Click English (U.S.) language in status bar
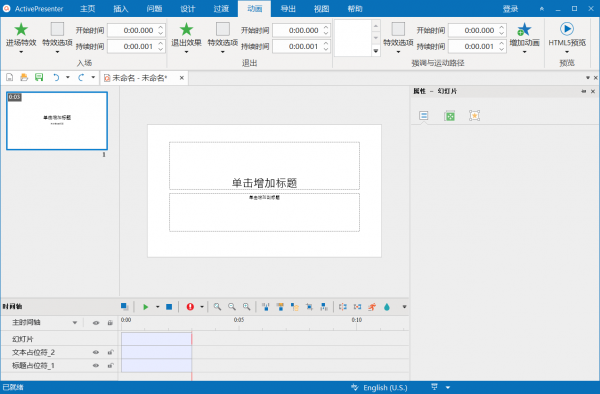This screenshot has height=394, width=600. click(385, 387)
